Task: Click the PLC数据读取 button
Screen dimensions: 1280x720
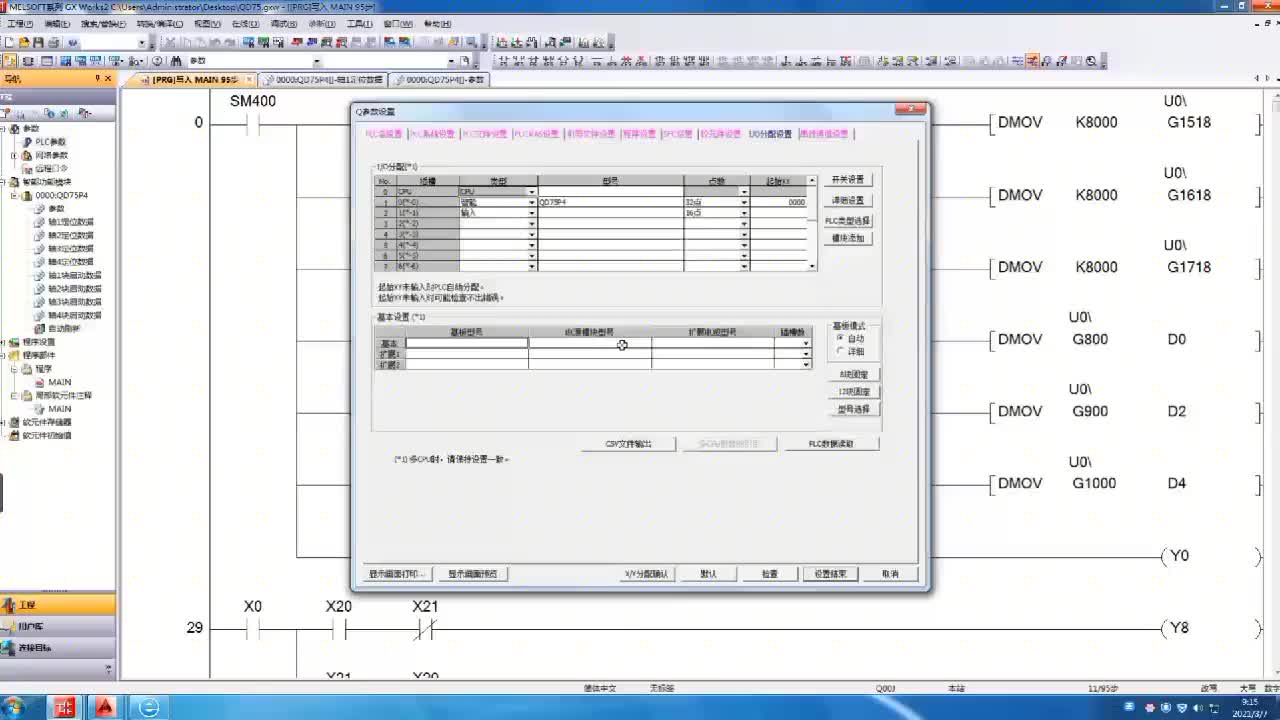Action: click(x=831, y=444)
